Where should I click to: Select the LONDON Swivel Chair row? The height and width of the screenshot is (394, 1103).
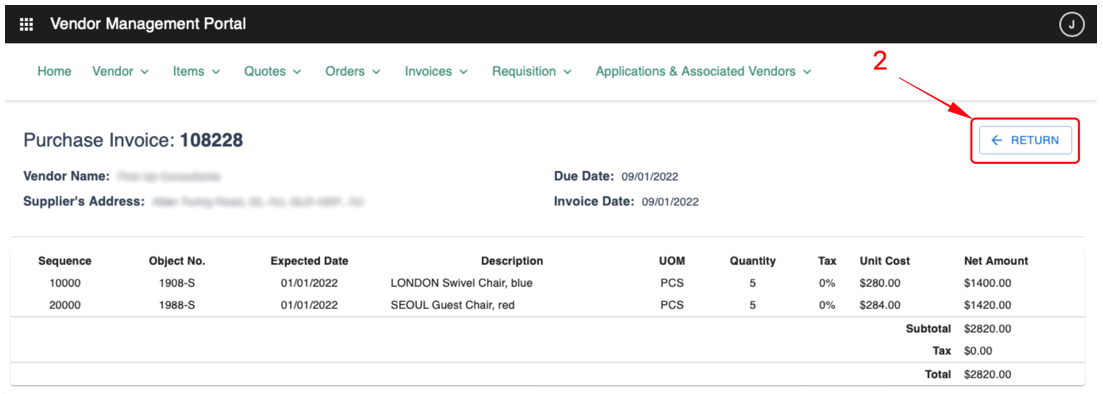(547, 283)
